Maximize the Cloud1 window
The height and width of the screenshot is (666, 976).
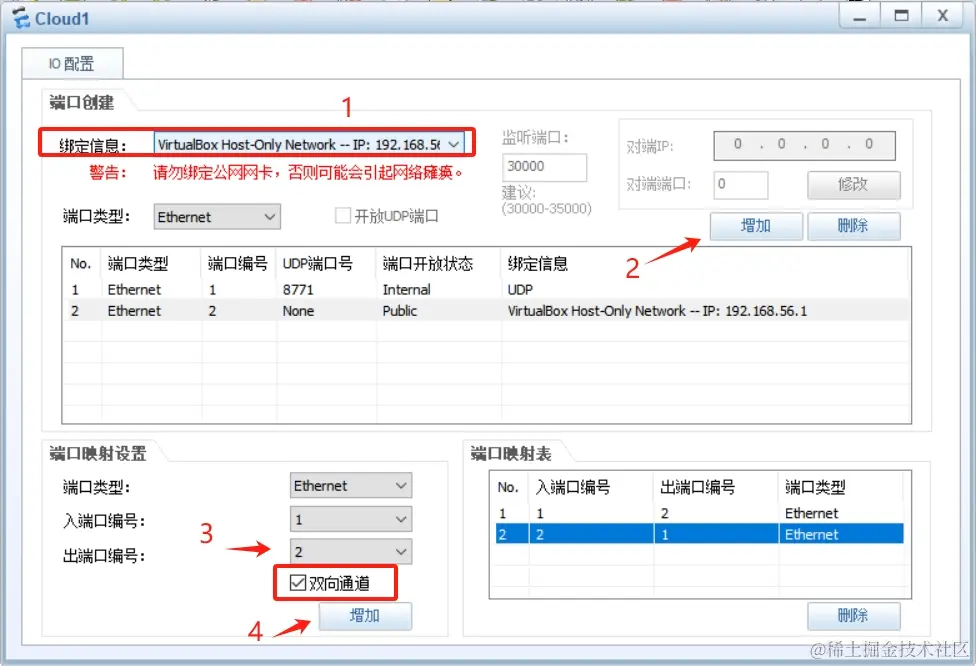click(901, 16)
